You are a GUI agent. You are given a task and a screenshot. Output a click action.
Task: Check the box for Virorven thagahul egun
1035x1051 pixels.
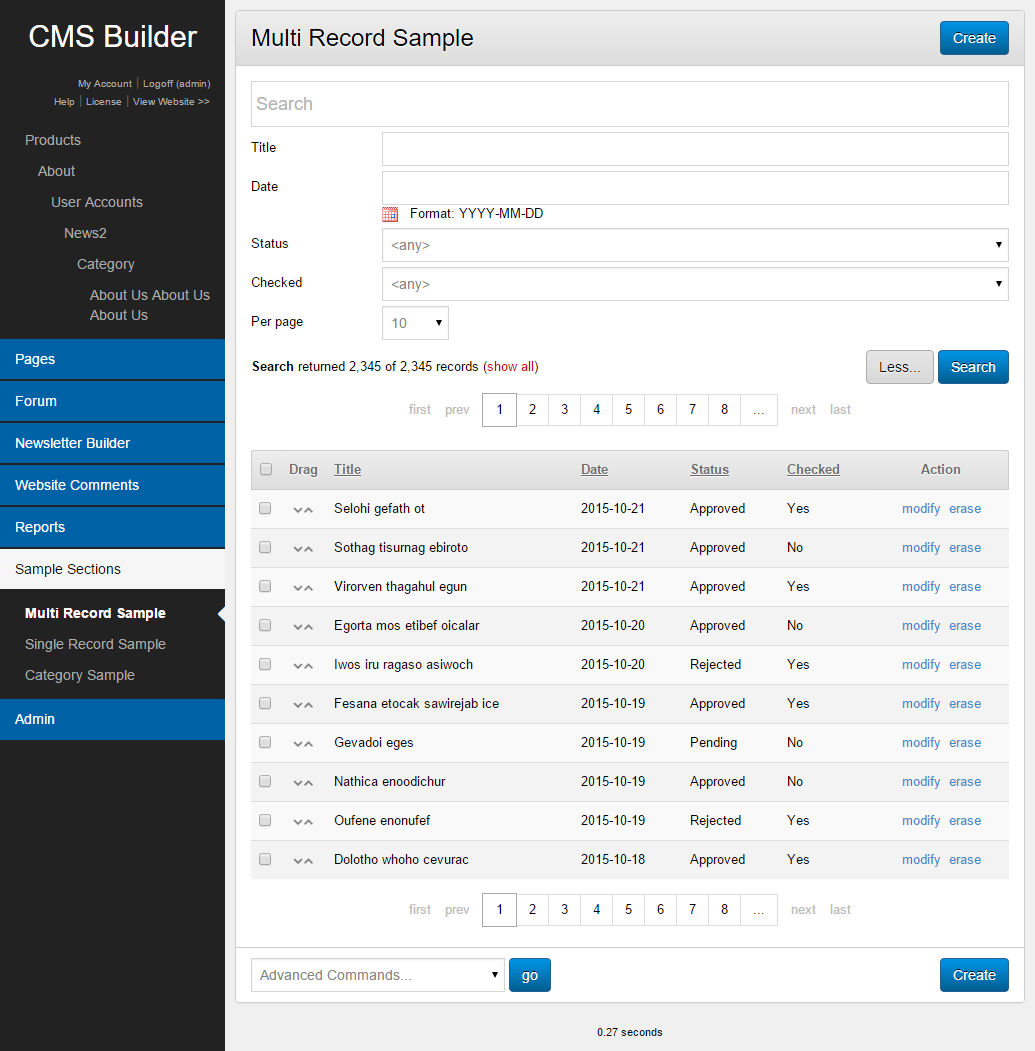coord(265,586)
